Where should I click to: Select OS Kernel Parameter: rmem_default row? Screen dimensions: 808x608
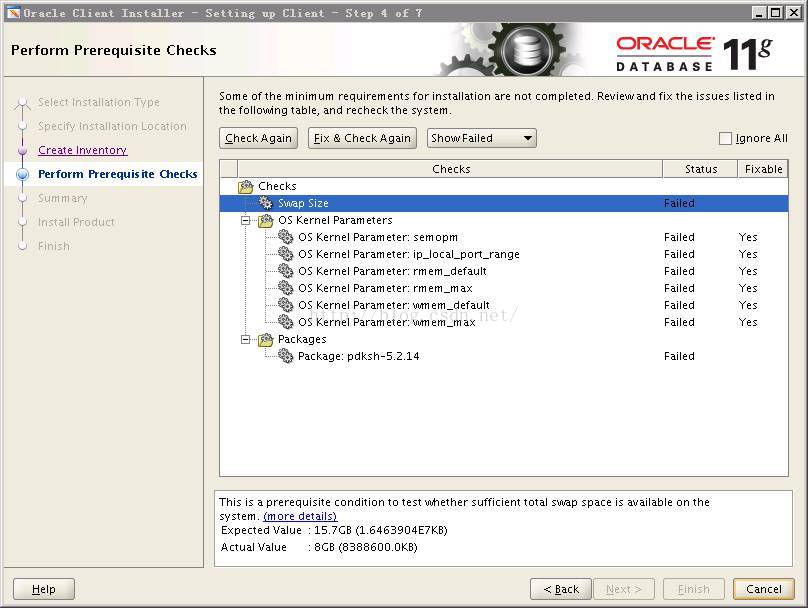tap(504, 271)
